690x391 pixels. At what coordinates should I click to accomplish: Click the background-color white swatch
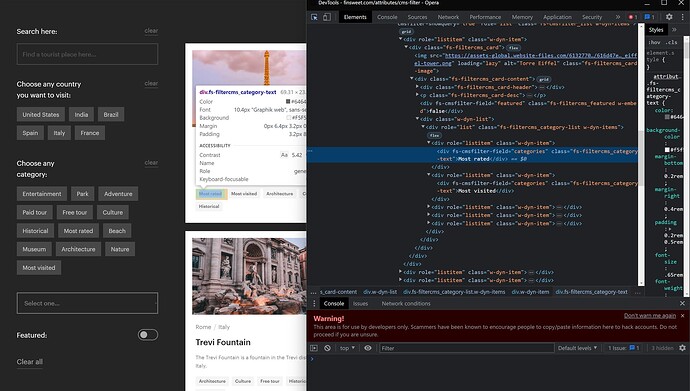click(667, 150)
